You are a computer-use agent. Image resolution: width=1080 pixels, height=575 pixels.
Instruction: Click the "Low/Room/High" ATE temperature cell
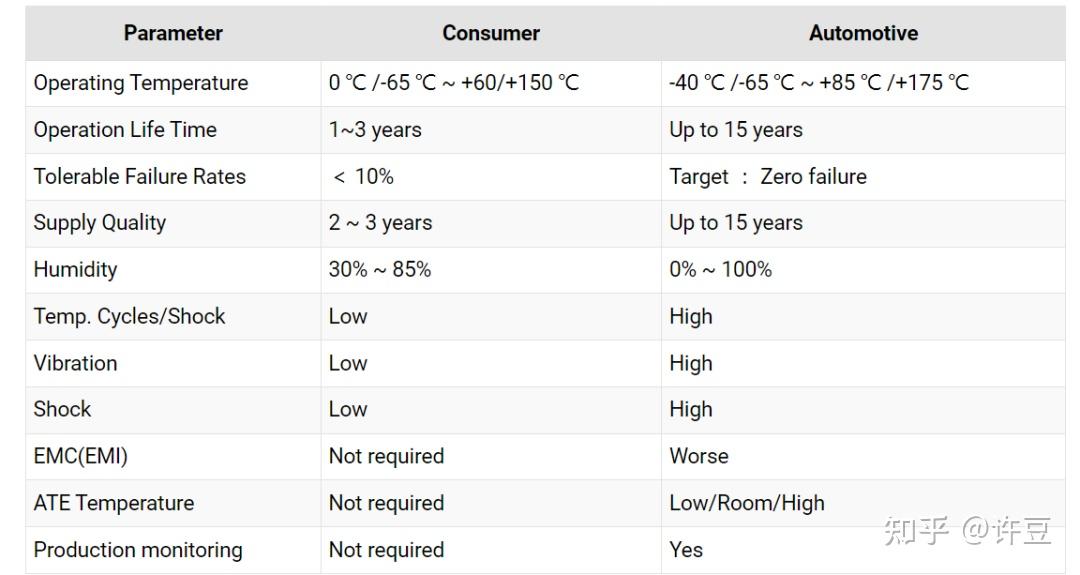tap(747, 503)
